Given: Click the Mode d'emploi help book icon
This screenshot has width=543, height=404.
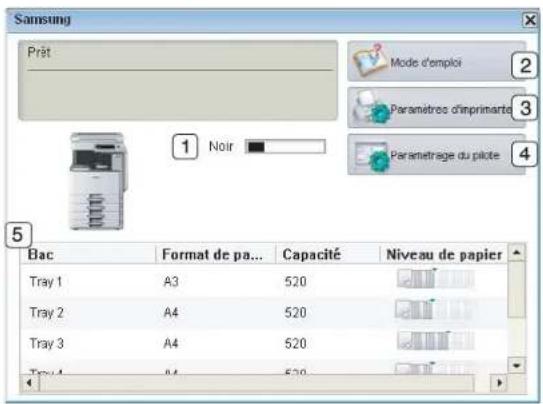Looking at the screenshot, I should click(x=370, y=60).
